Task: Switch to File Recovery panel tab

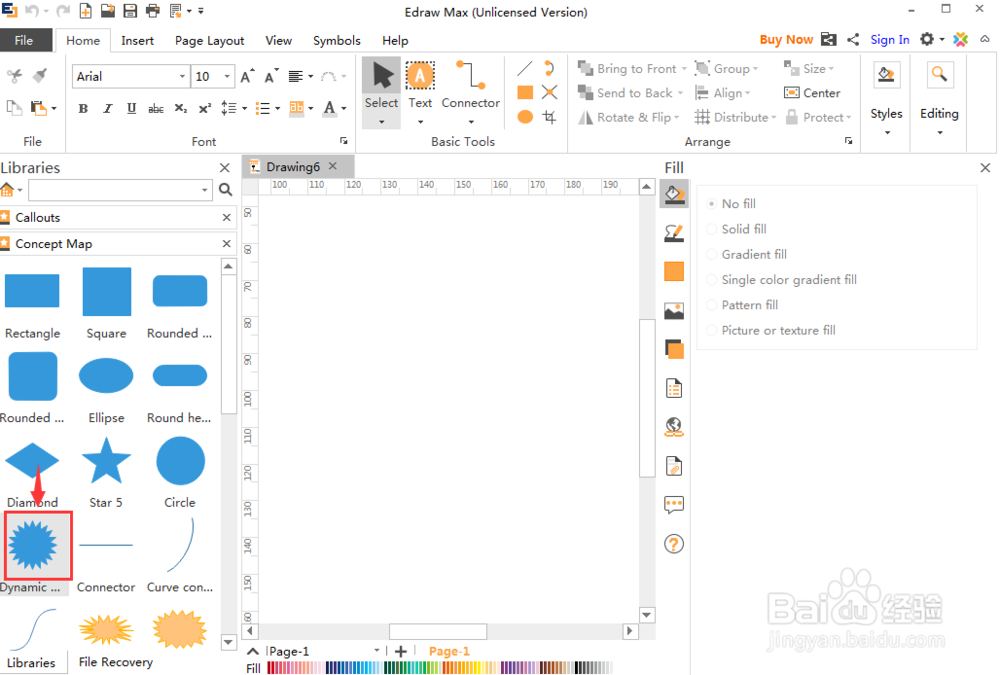Action: point(115,662)
